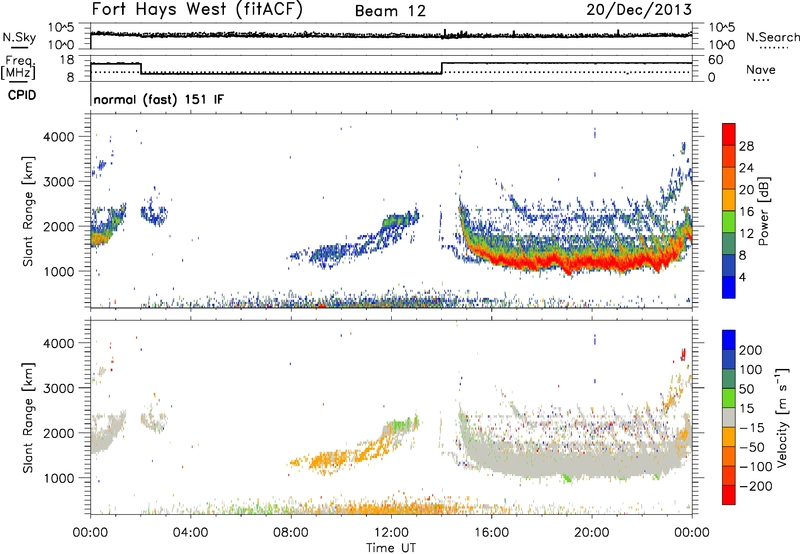
Task: Click the 'CPID' label
Action: [x=22, y=95]
